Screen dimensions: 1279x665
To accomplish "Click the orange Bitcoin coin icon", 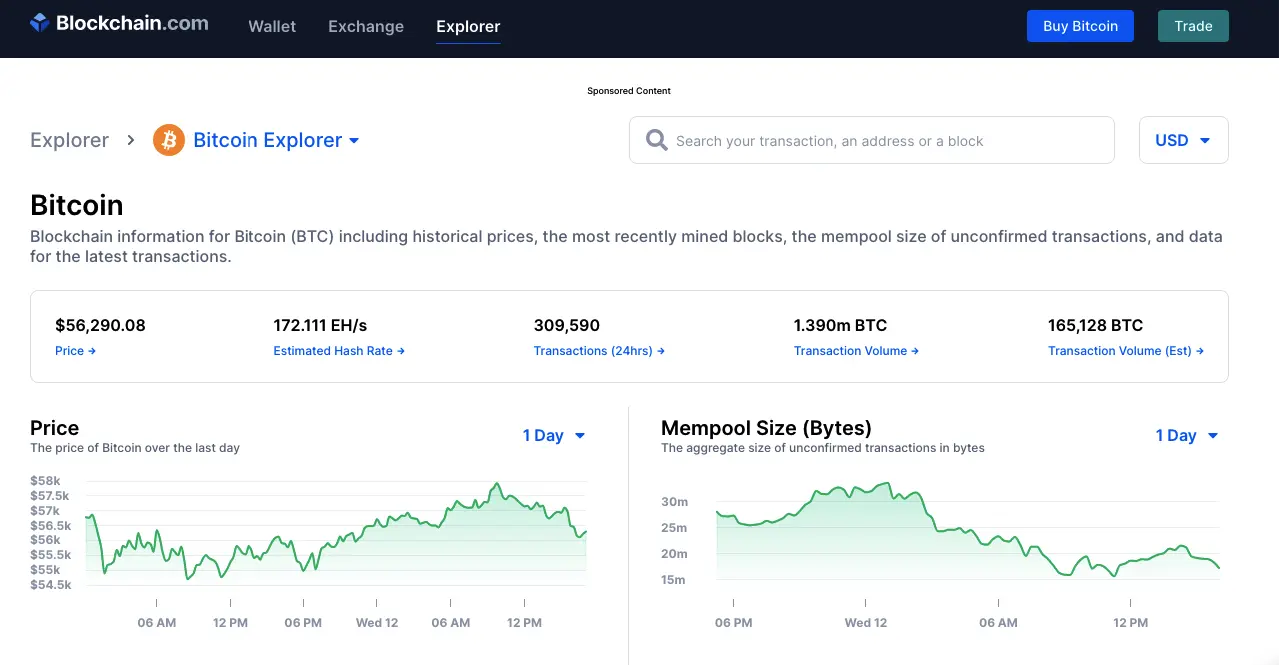I will [169, 140].
